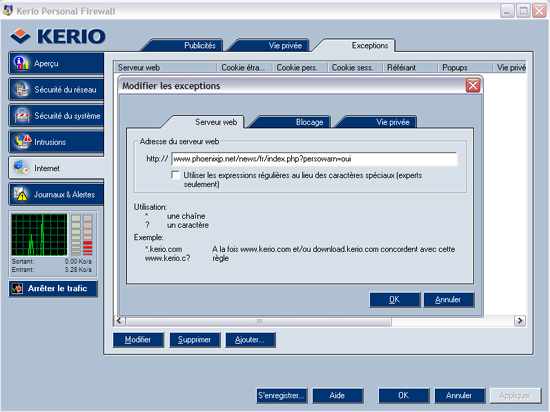Click the scroll right arrow
550x412 pixels.
[x=519, y=321]
